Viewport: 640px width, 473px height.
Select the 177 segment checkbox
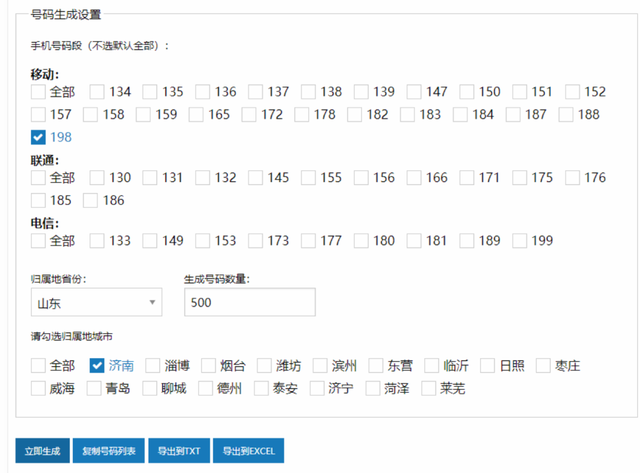308,241
